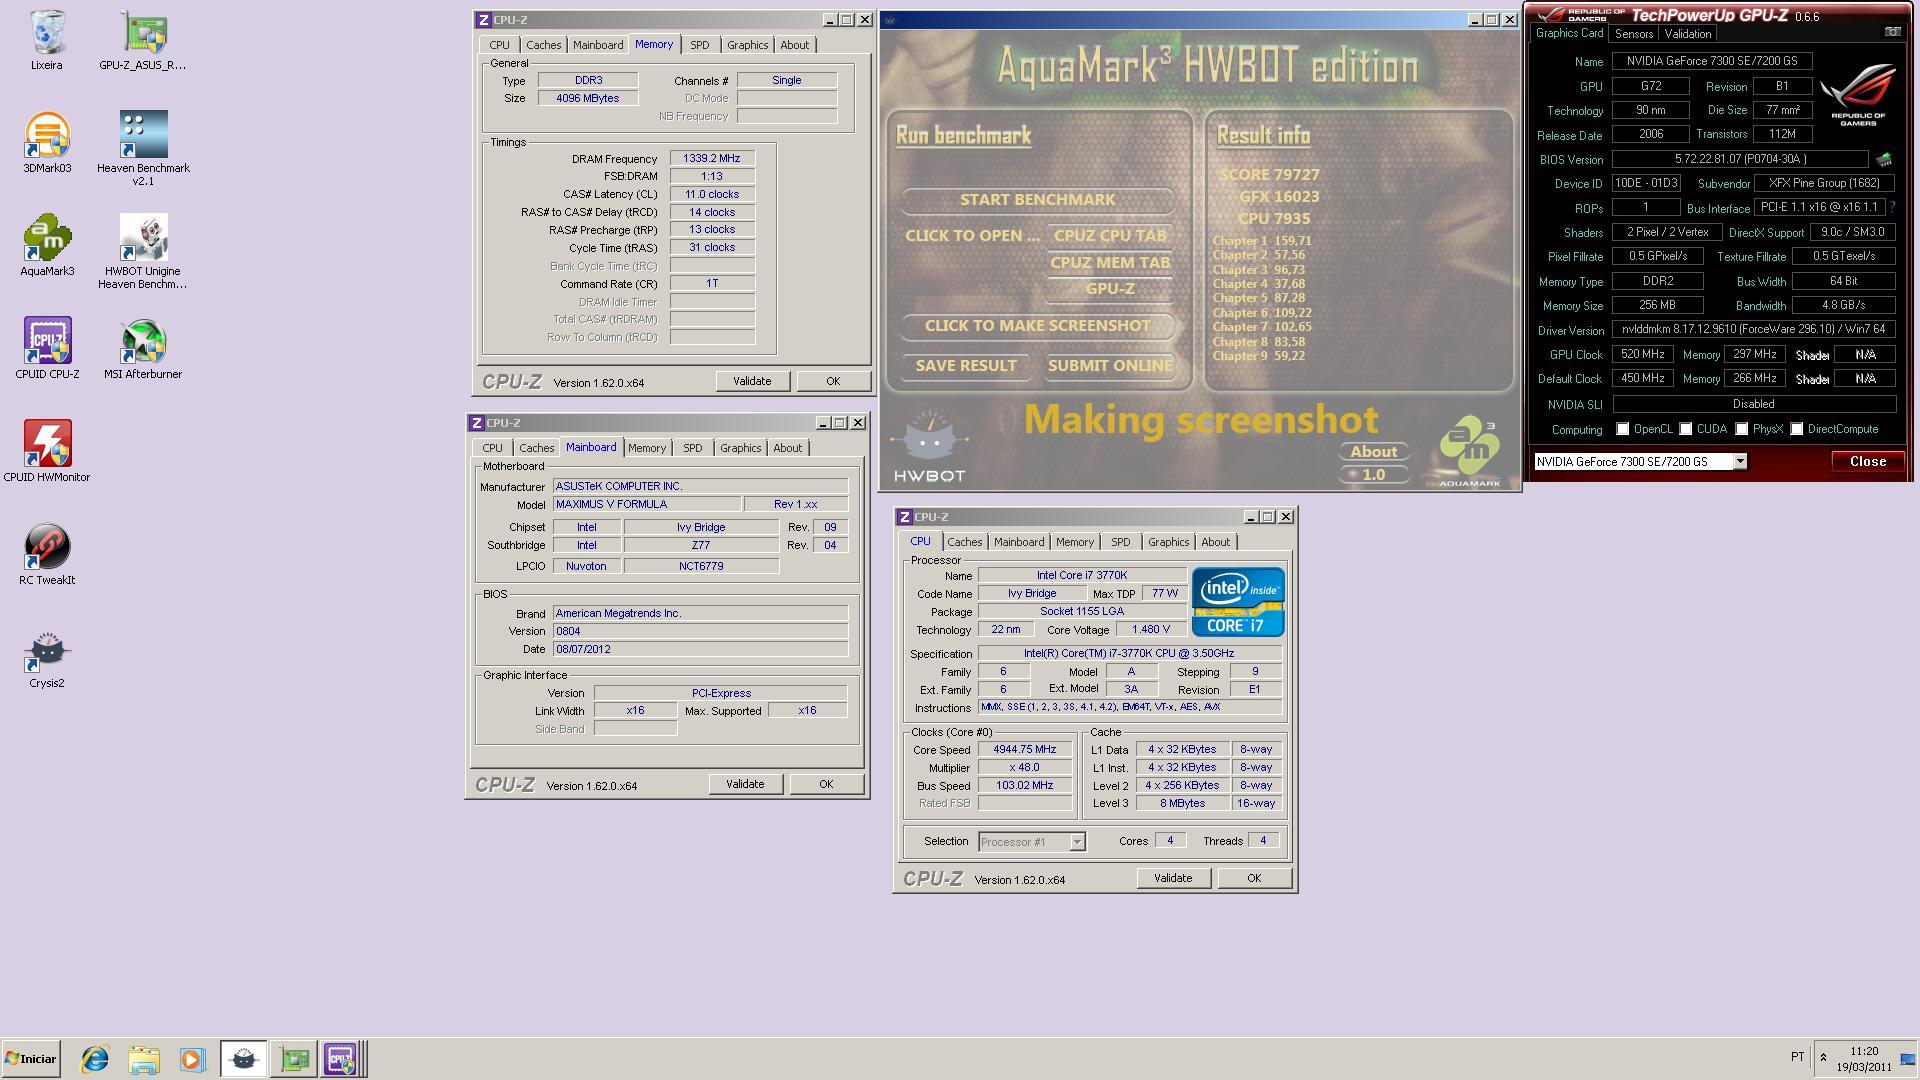The image size is (1920, 1080).
Task: Click OK in CPU-Z Mainboard window
Action: [x=826, y=784]
